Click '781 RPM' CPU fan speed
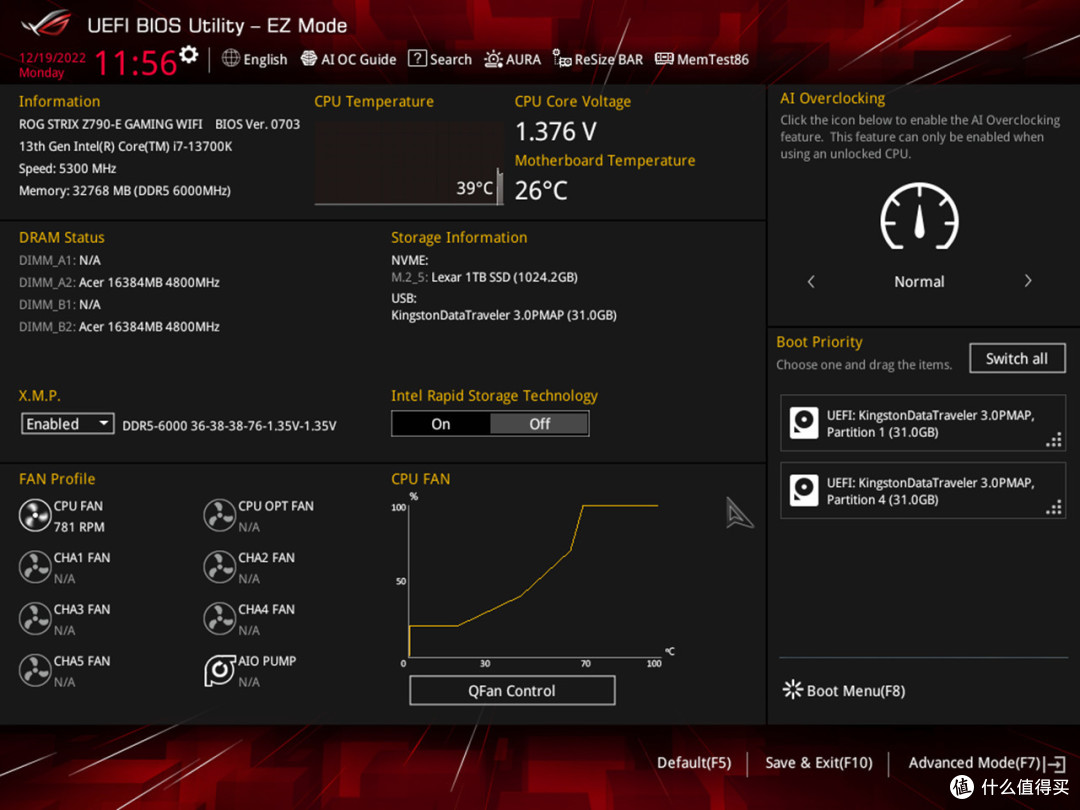 (79, 527)
